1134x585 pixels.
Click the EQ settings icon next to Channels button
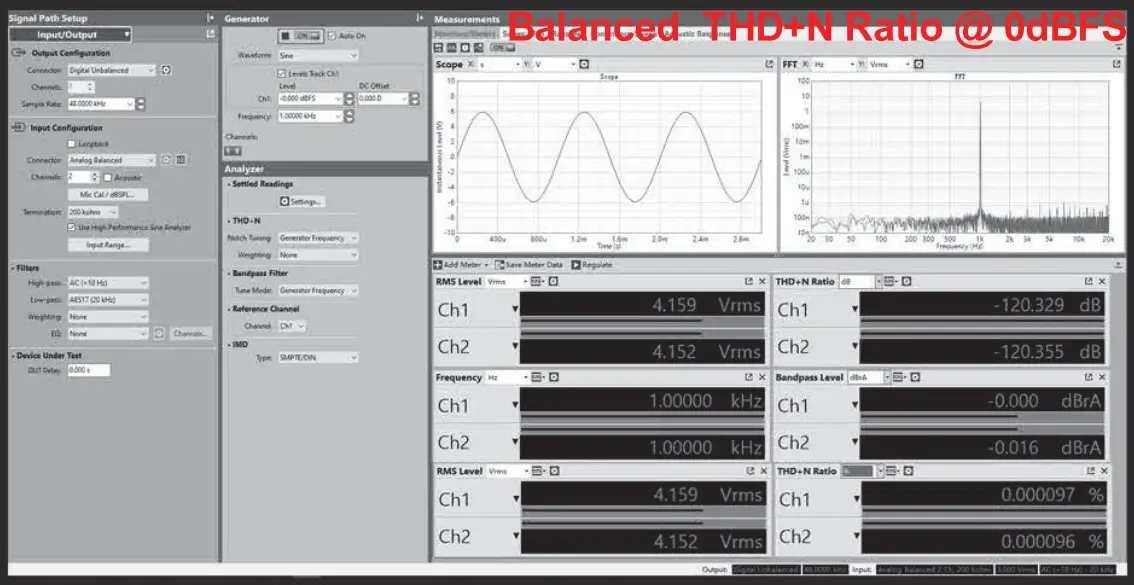(x=160, y=334)
